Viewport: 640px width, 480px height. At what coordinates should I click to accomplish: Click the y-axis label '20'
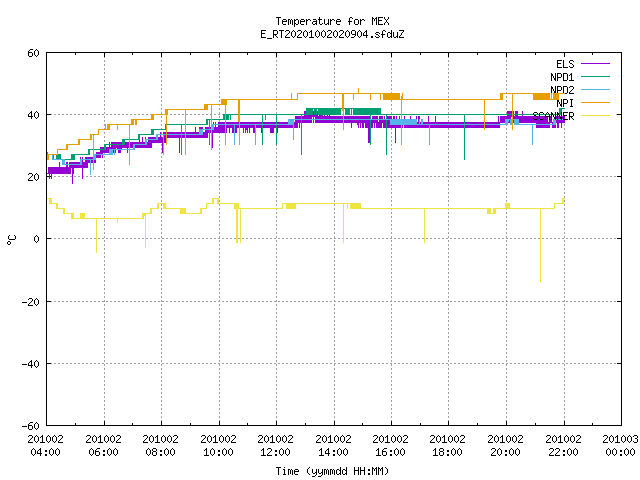[x=33, y=177]
